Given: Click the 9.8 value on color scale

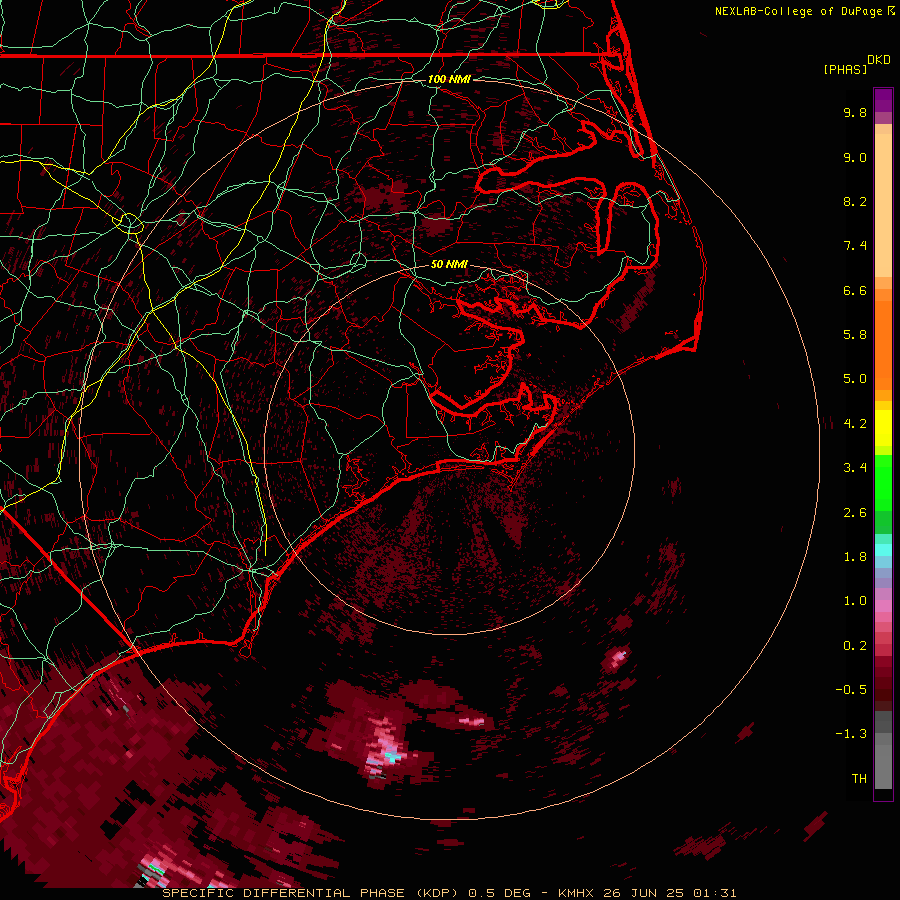Looking at the screenshot, I should 855,112.
